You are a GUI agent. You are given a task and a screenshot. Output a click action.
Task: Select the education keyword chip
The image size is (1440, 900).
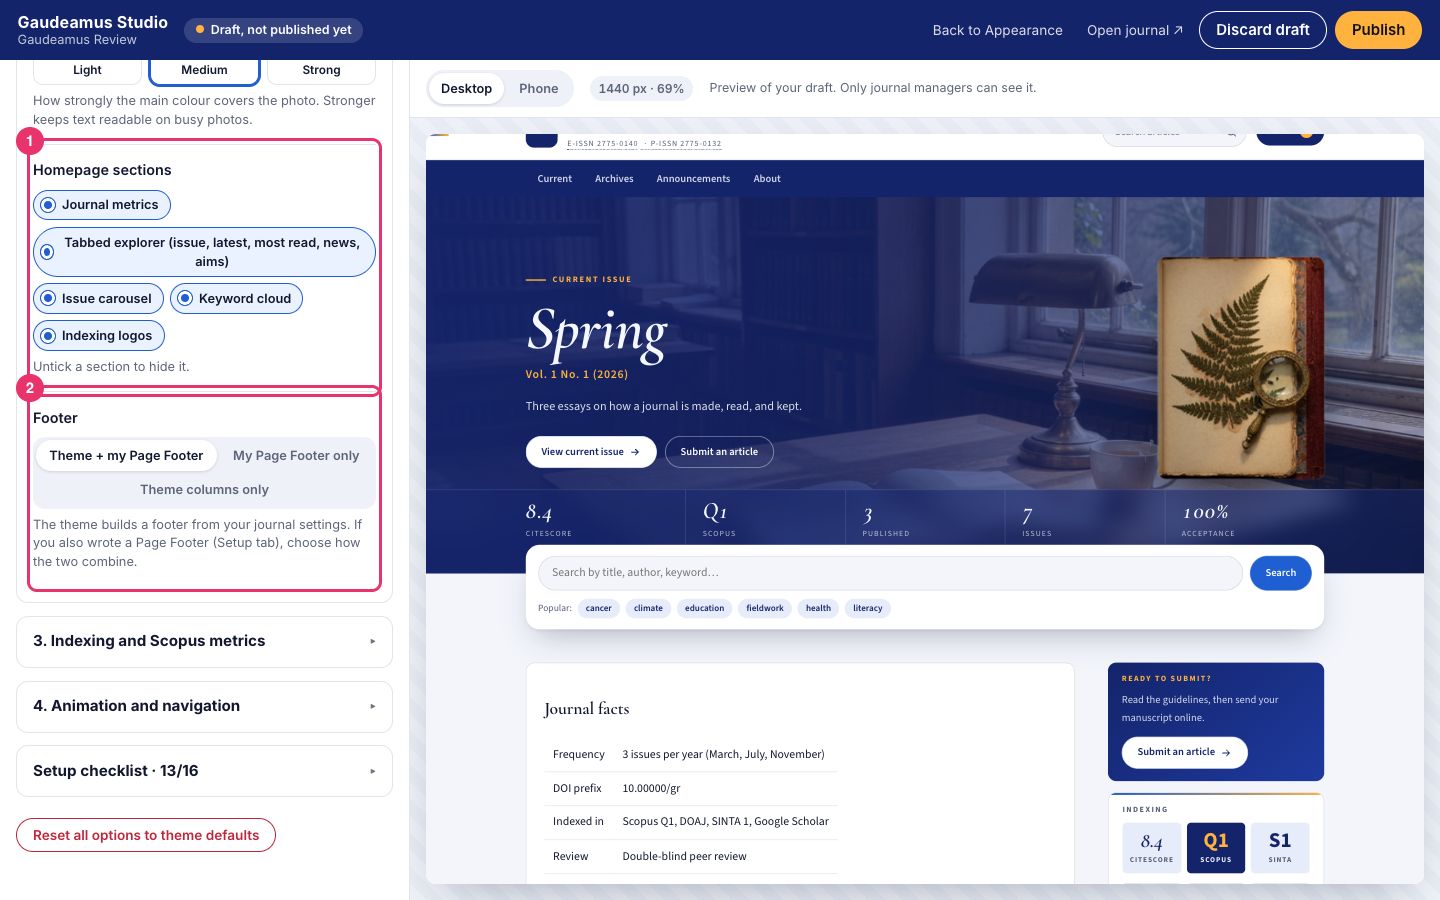click(x=705, y=609)
